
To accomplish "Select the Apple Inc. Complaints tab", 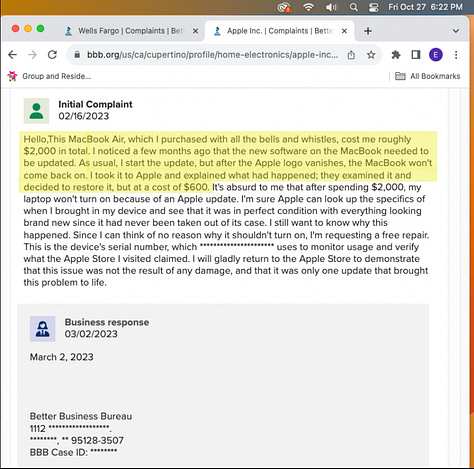I will [280, 31].
